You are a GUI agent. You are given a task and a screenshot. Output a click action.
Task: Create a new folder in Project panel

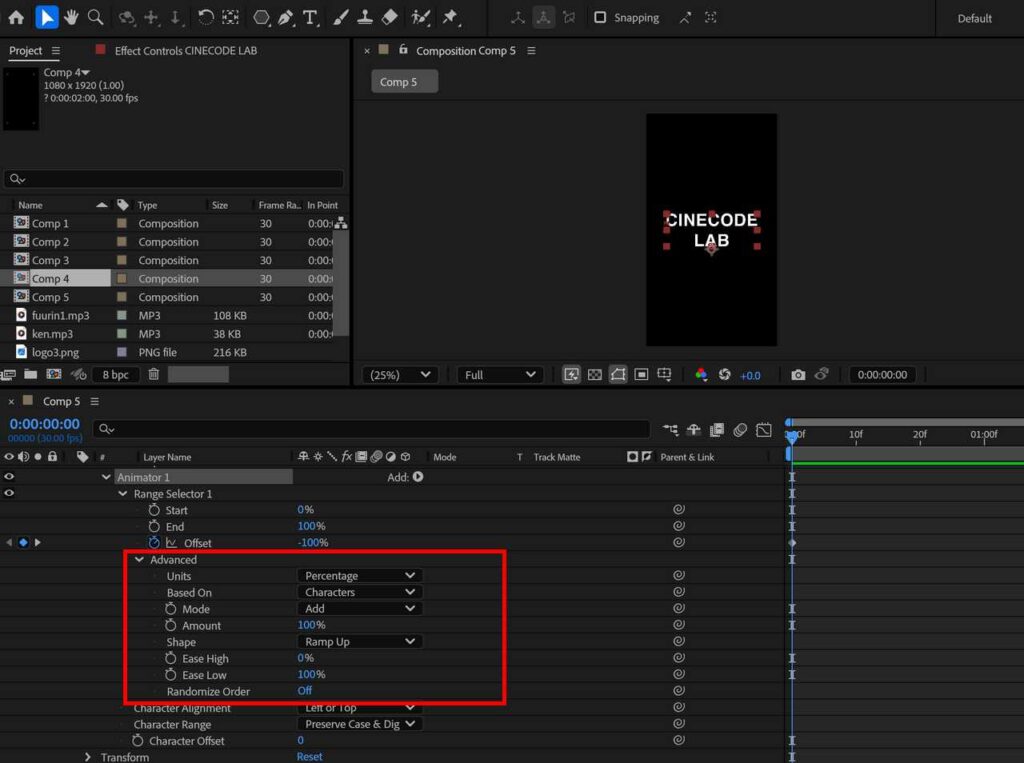coord(31,374)
